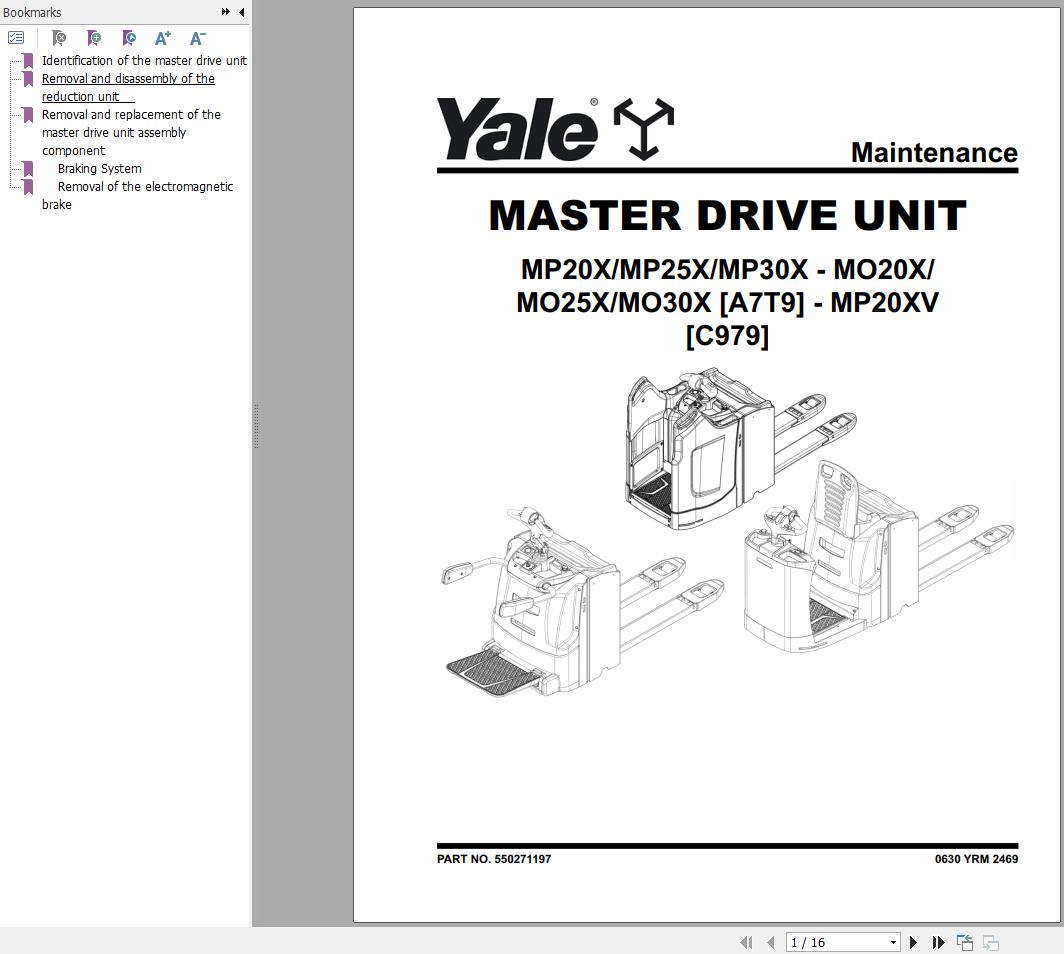1064x954 pixels.
Task: Edit the page number input field
Action: [x=830, y=942]
